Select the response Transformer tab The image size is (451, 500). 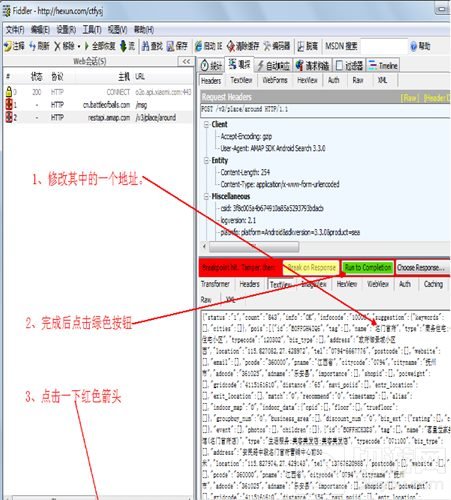[x=215, y=284]
